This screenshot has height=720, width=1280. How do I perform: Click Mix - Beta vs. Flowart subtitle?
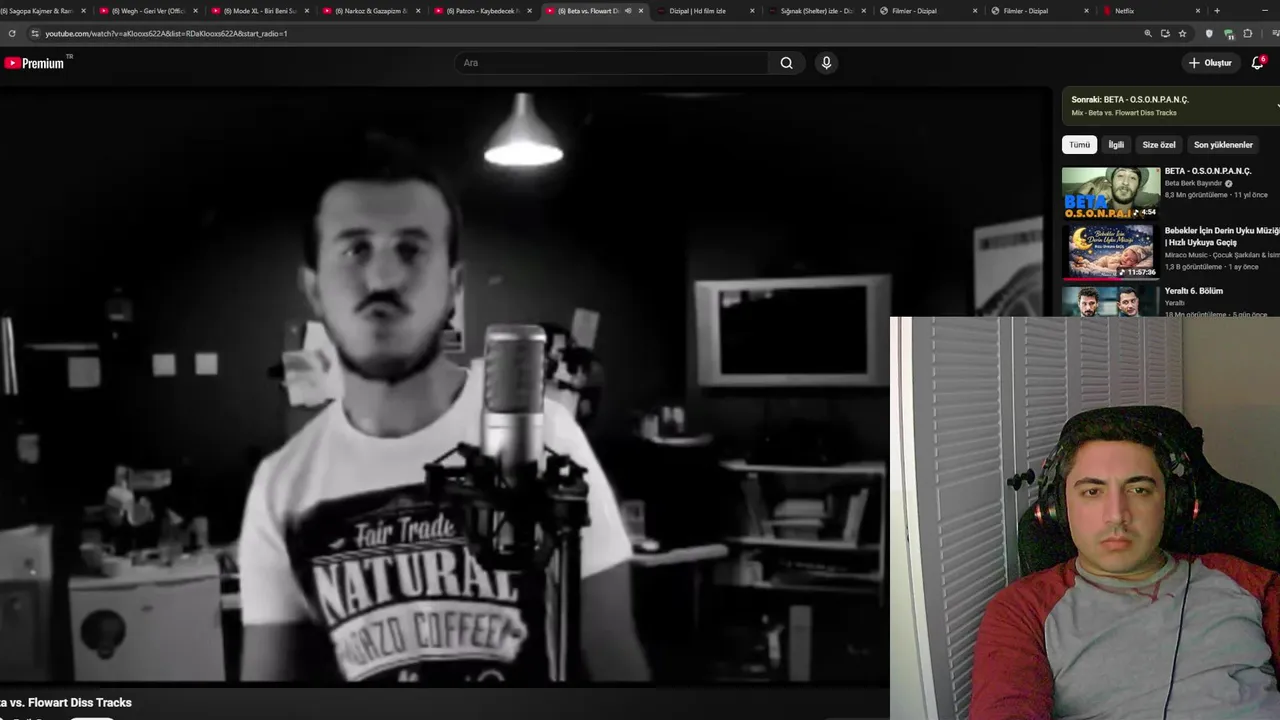point(1124,113)
